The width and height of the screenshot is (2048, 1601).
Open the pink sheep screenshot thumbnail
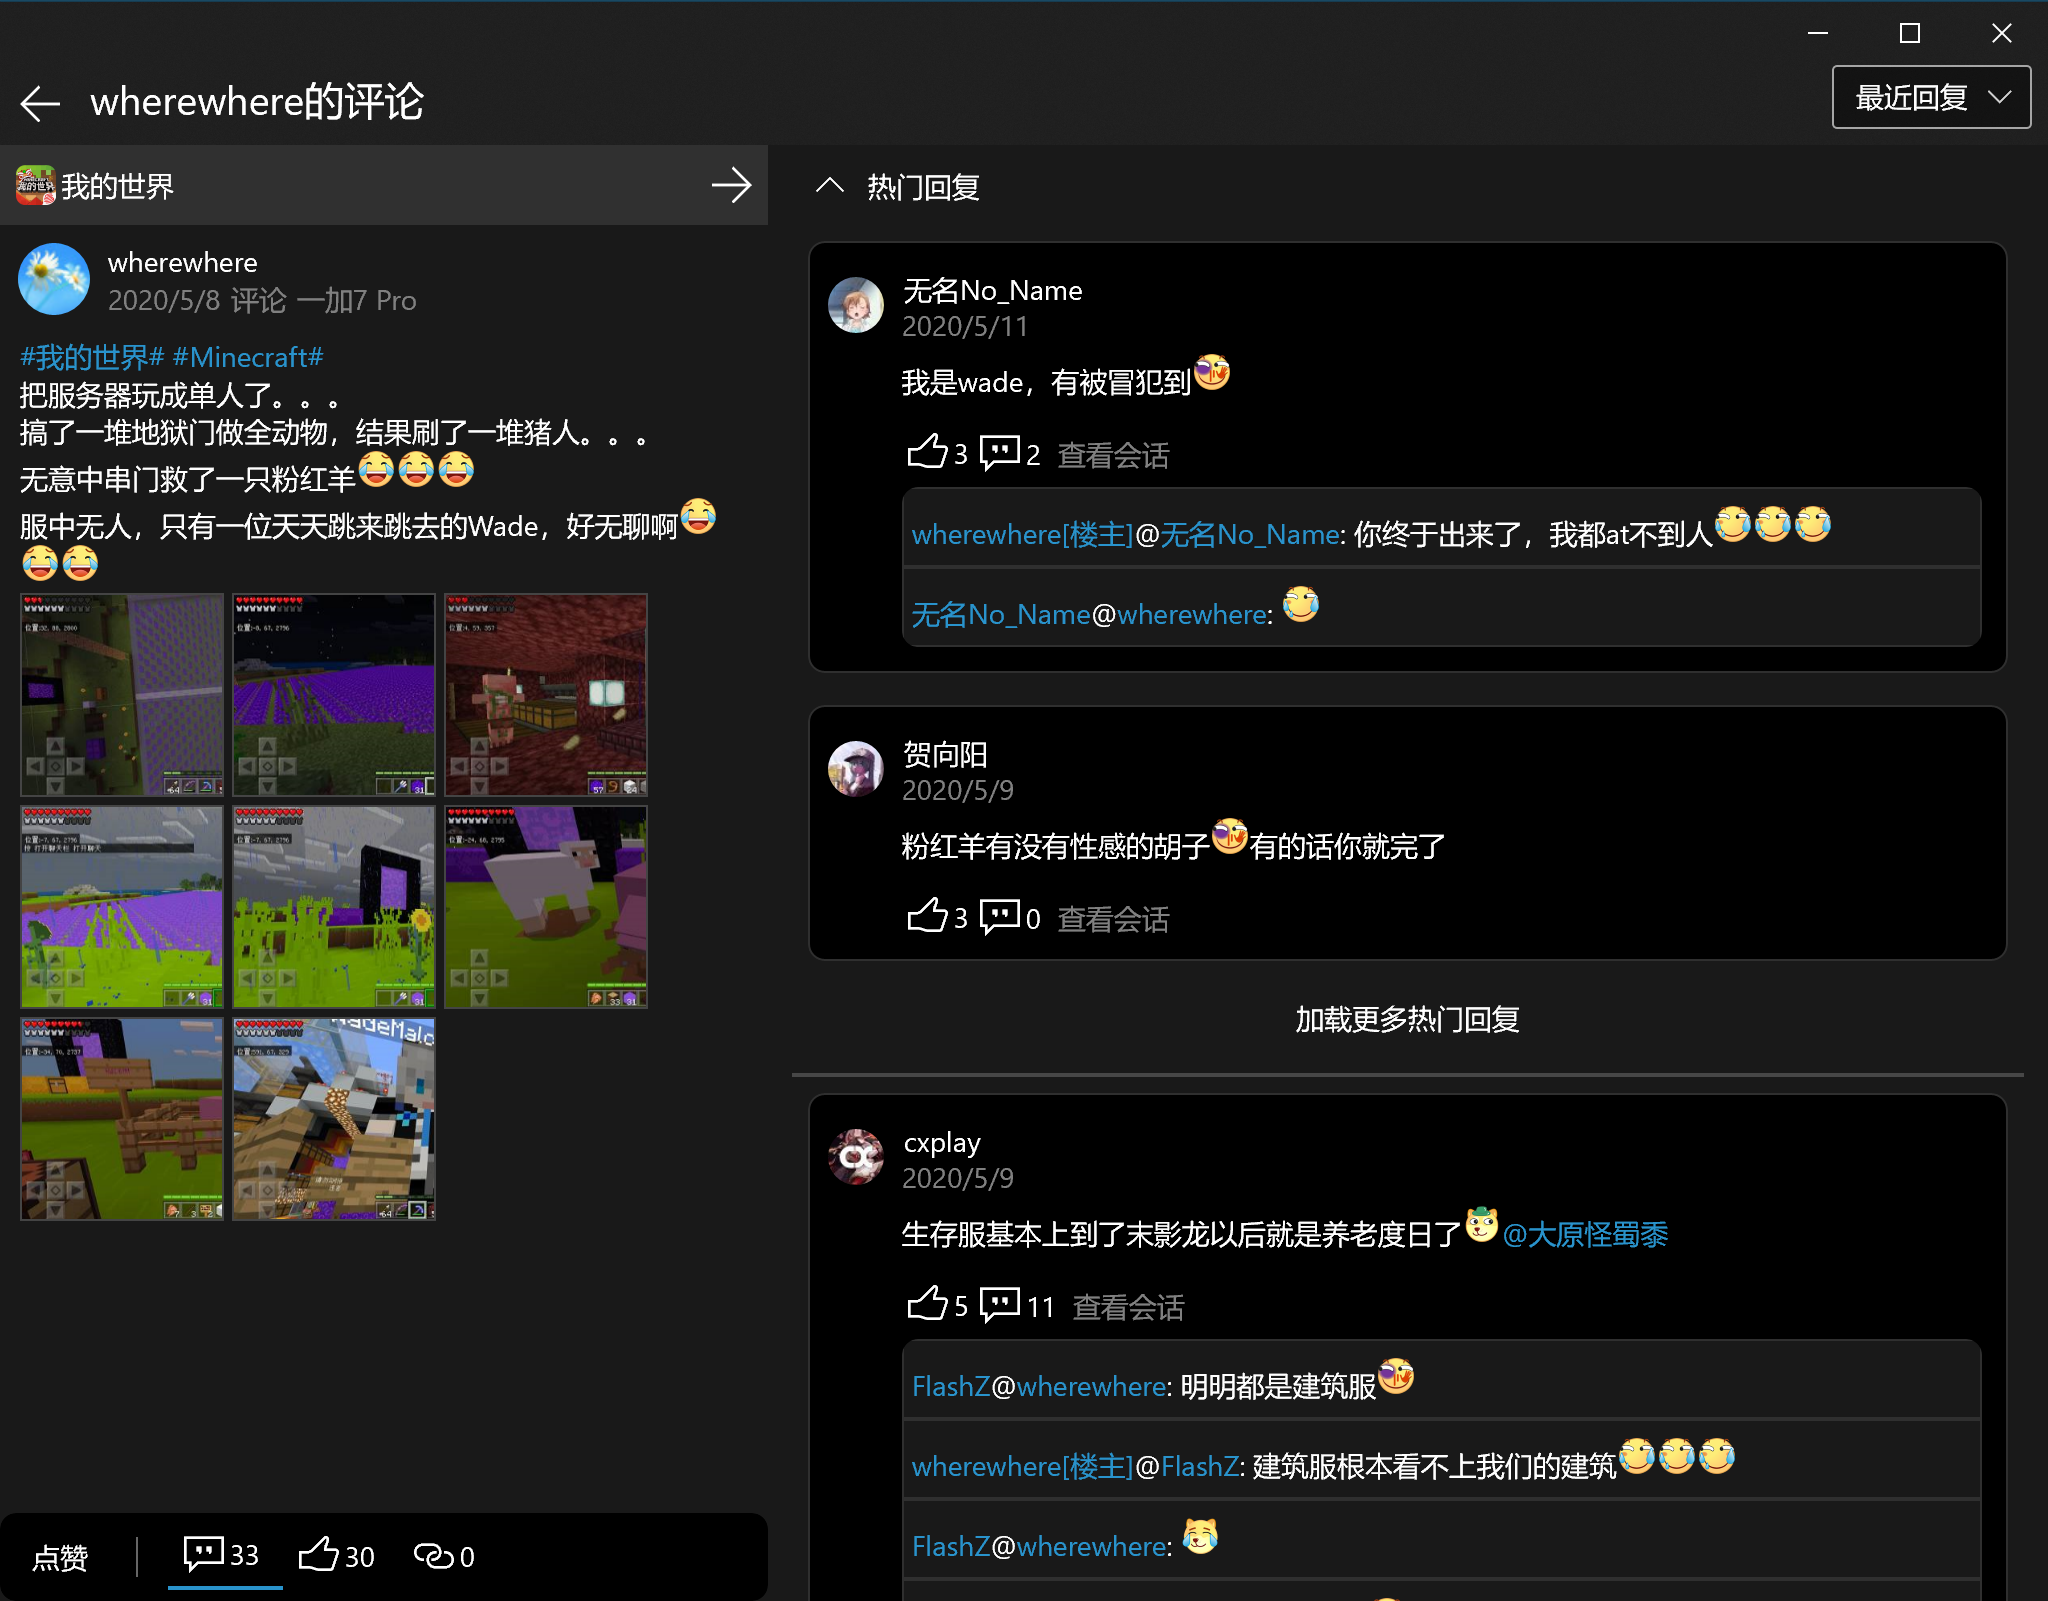tap(546, 907)
